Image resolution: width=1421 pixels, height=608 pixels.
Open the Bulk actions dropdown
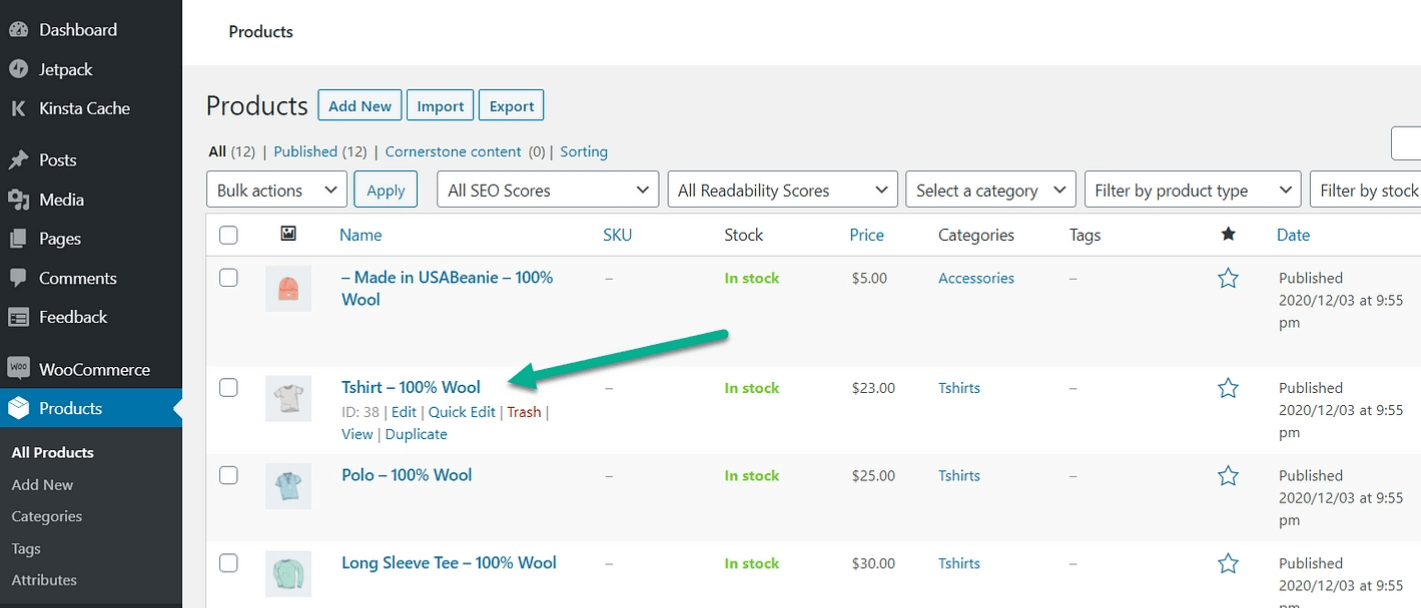click(276, 190)
